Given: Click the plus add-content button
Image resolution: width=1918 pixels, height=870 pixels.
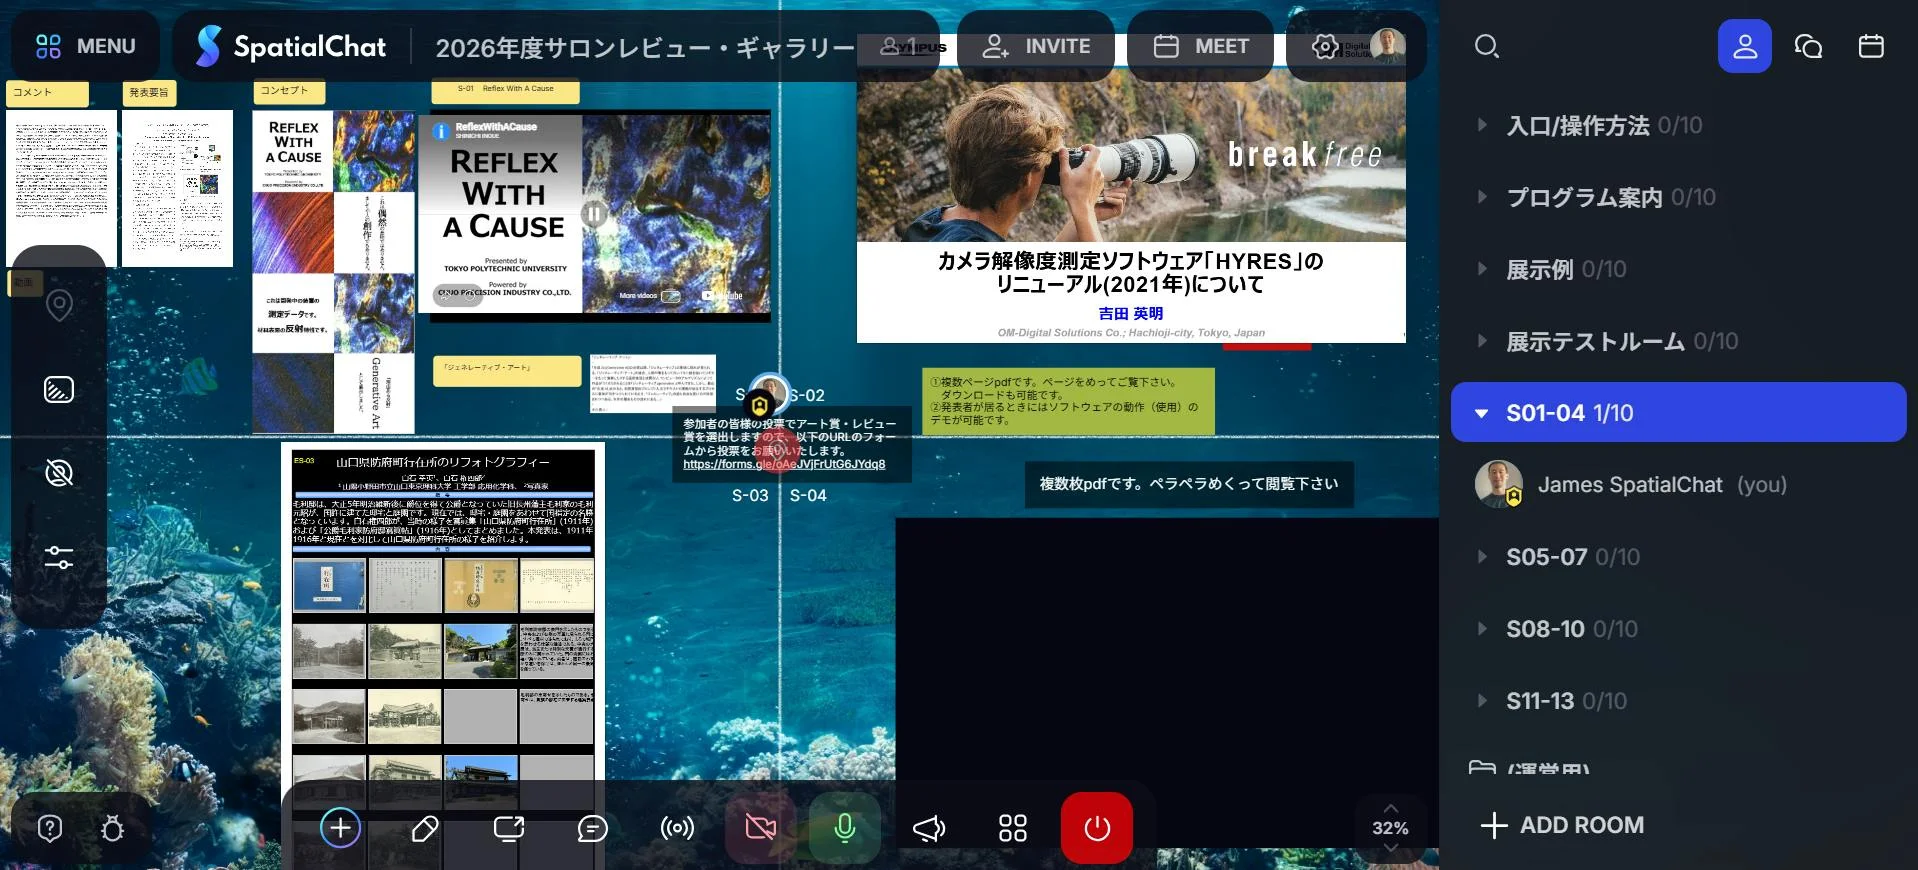Looking at the screenshot, I should click(340, 827).
